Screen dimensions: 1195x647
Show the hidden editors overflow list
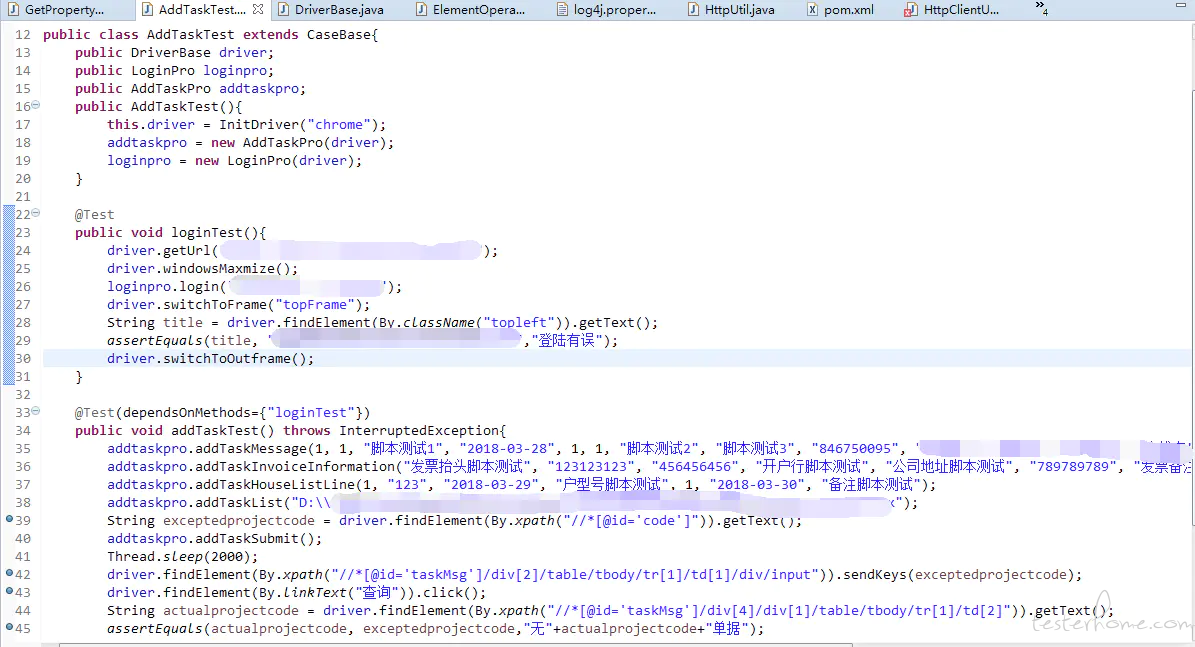click(1041, 8)
